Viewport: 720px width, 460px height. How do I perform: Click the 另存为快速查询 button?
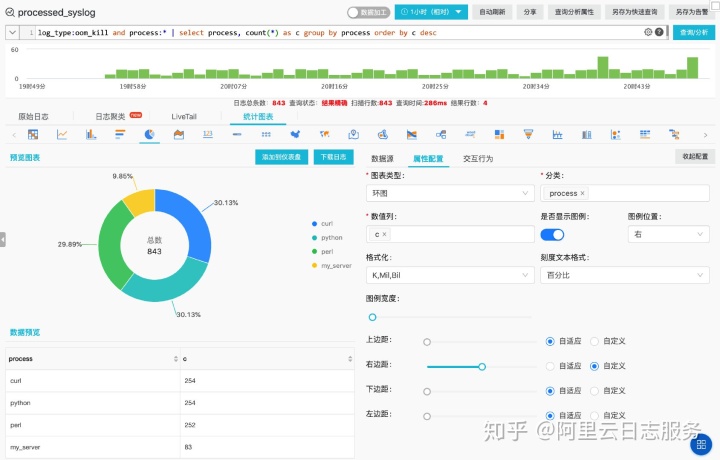[x=635, y=12]
